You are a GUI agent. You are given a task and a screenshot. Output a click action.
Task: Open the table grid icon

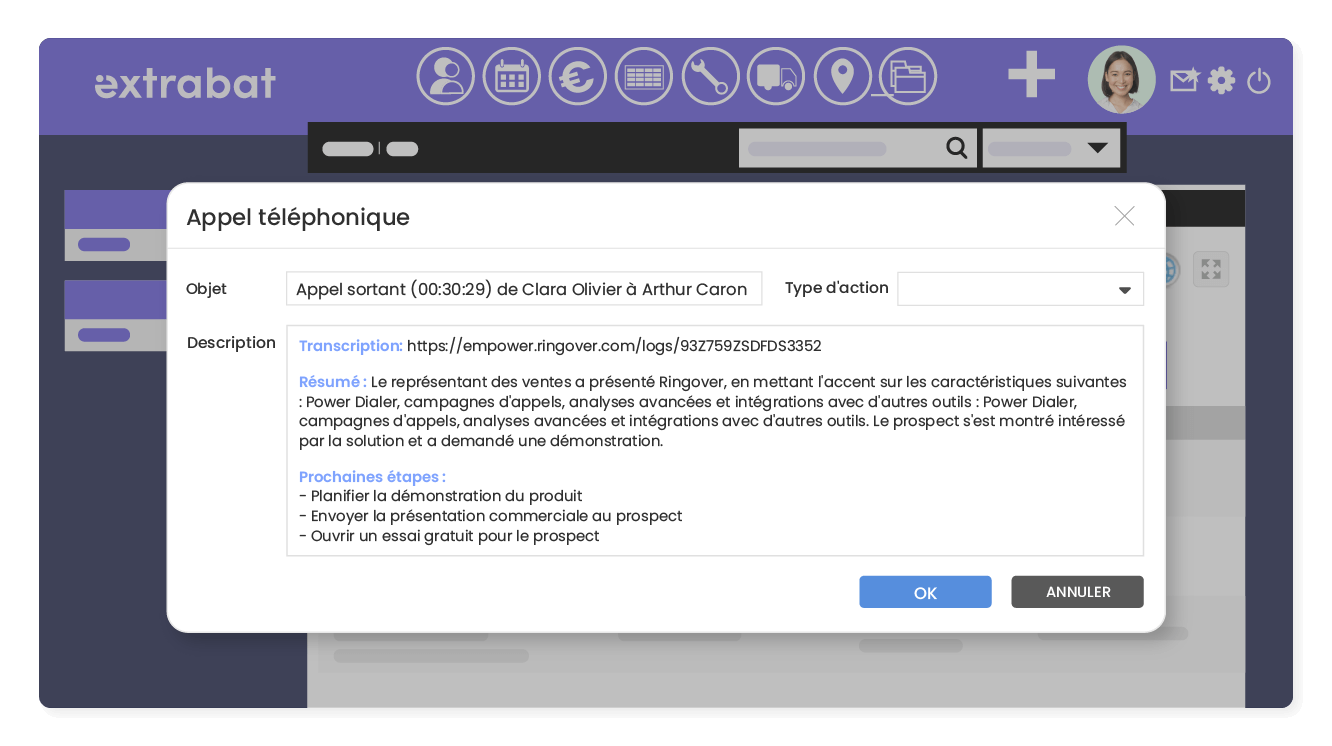[643, 77]
